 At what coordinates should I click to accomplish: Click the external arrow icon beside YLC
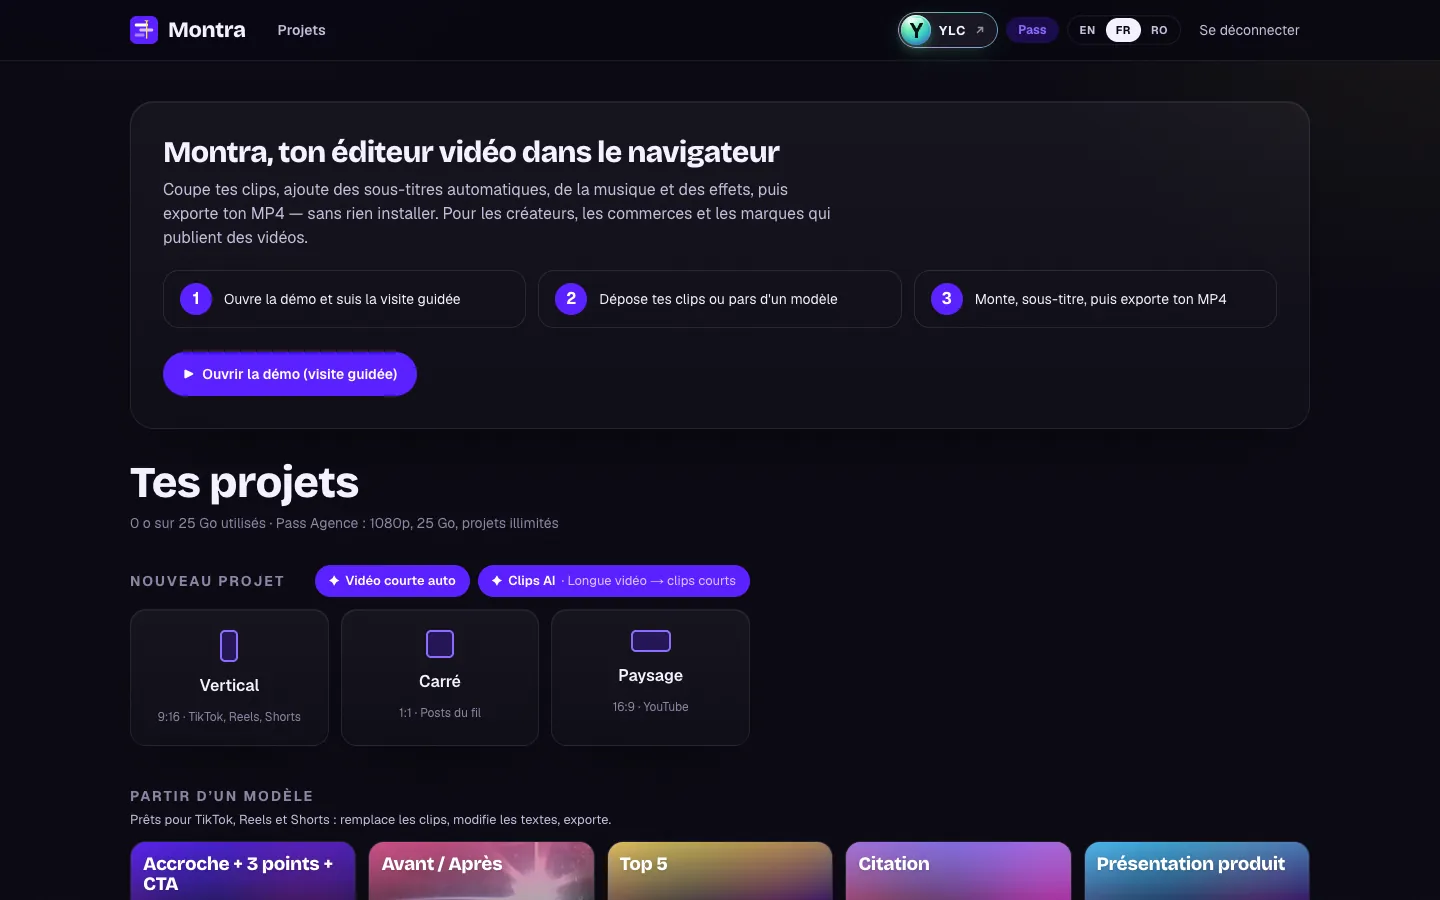pyautogui.click(x=980, y=30)
